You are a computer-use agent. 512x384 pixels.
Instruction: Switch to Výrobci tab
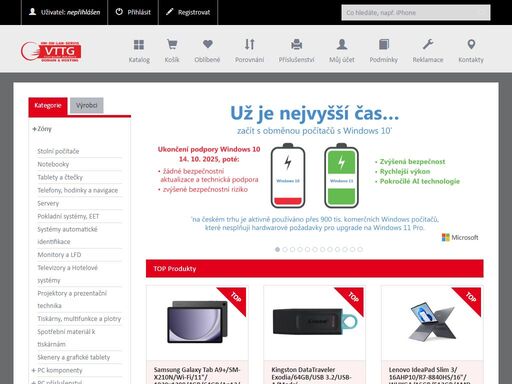pos(87,106)
